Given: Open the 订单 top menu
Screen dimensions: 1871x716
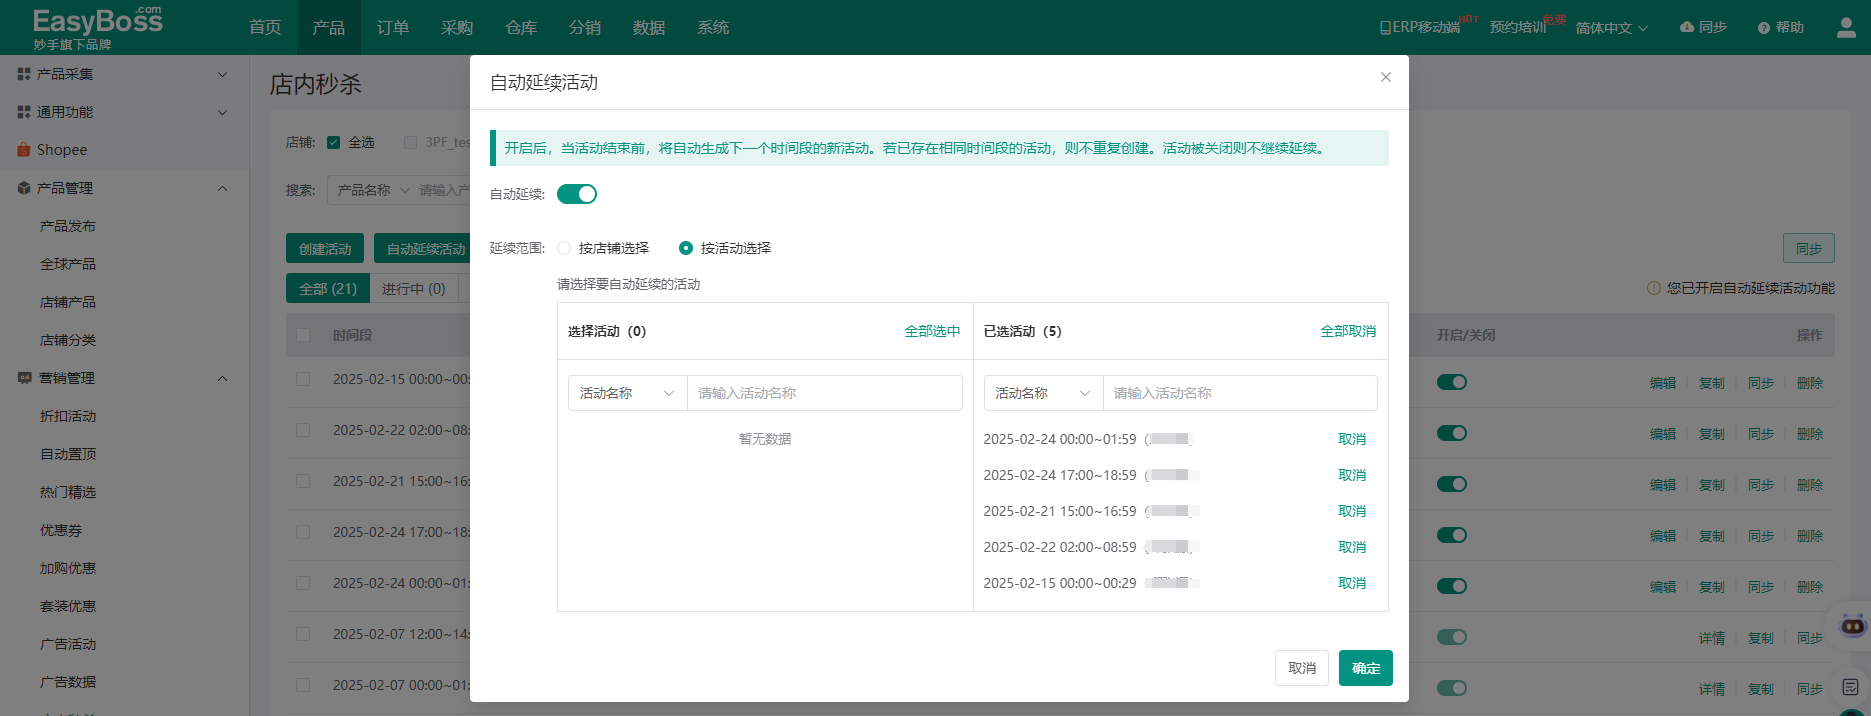Looking at the screenshot, I should click(x=393, y=27).
